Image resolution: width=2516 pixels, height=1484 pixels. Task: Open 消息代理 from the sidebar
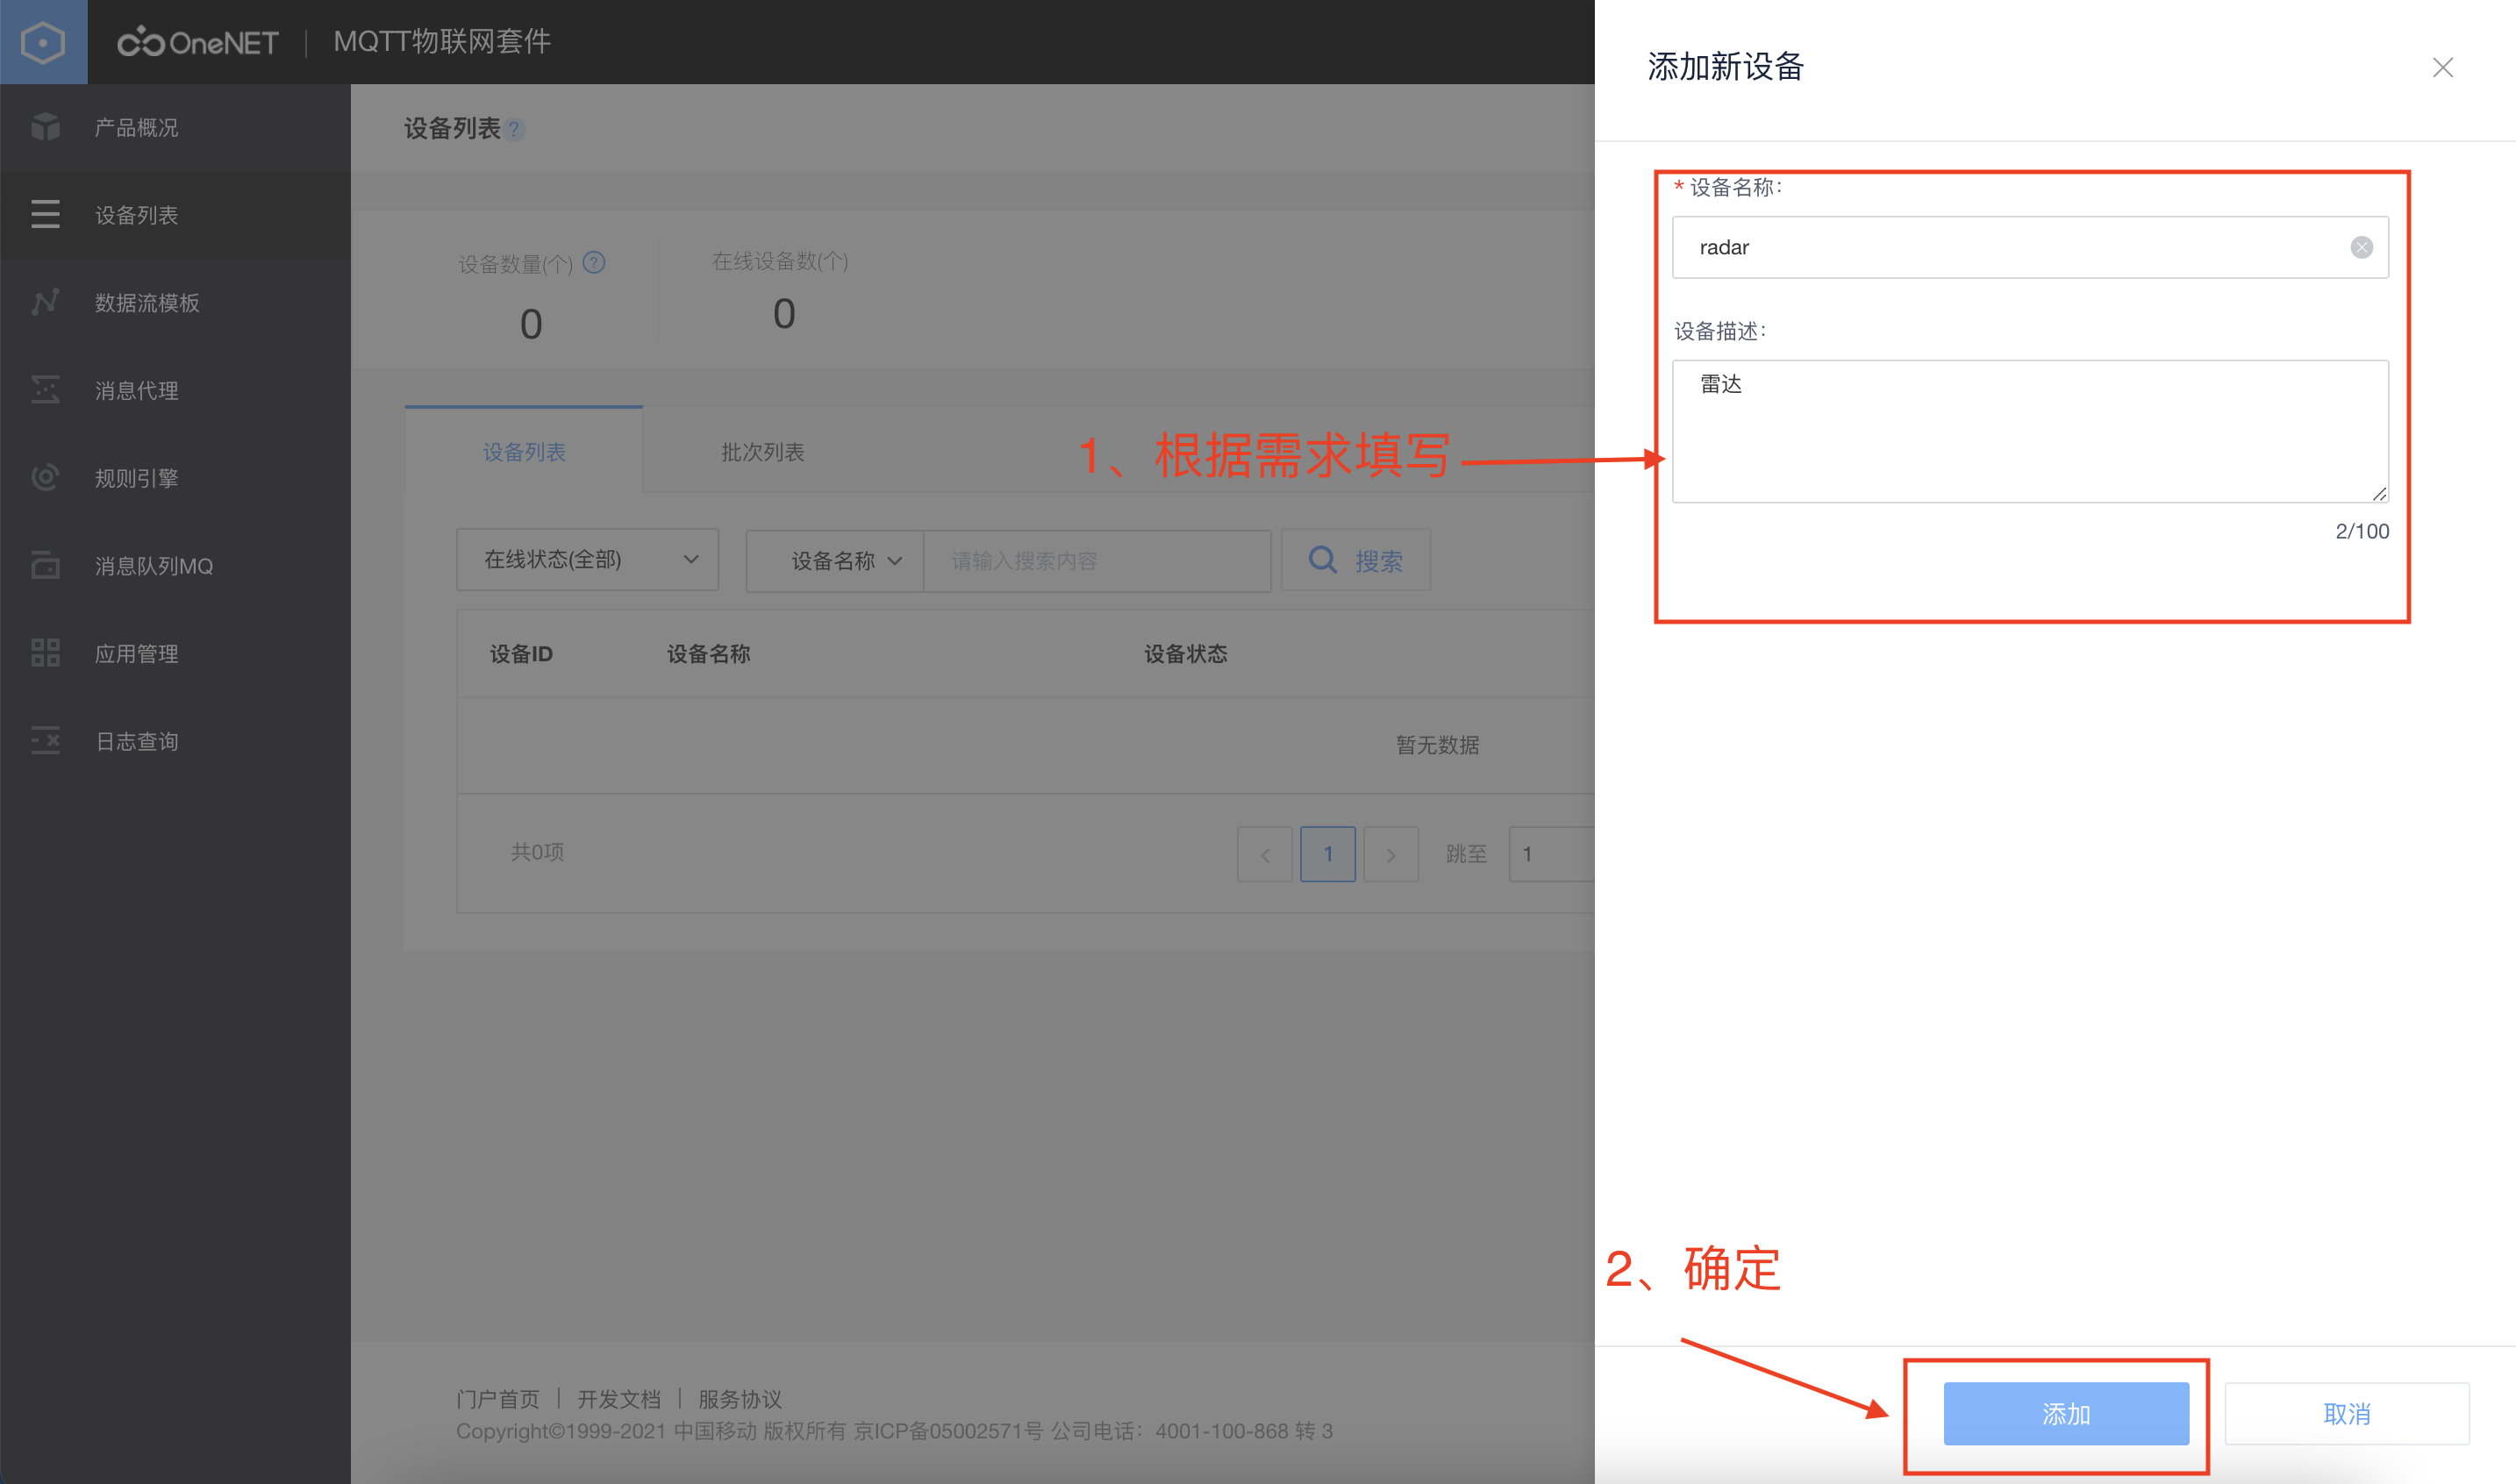pos(135,390)
